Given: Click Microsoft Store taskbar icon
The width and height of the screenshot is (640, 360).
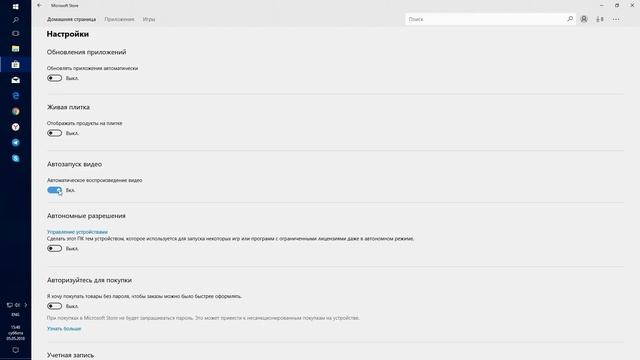Looking at the screenshot, I should [x=16, y=64].
